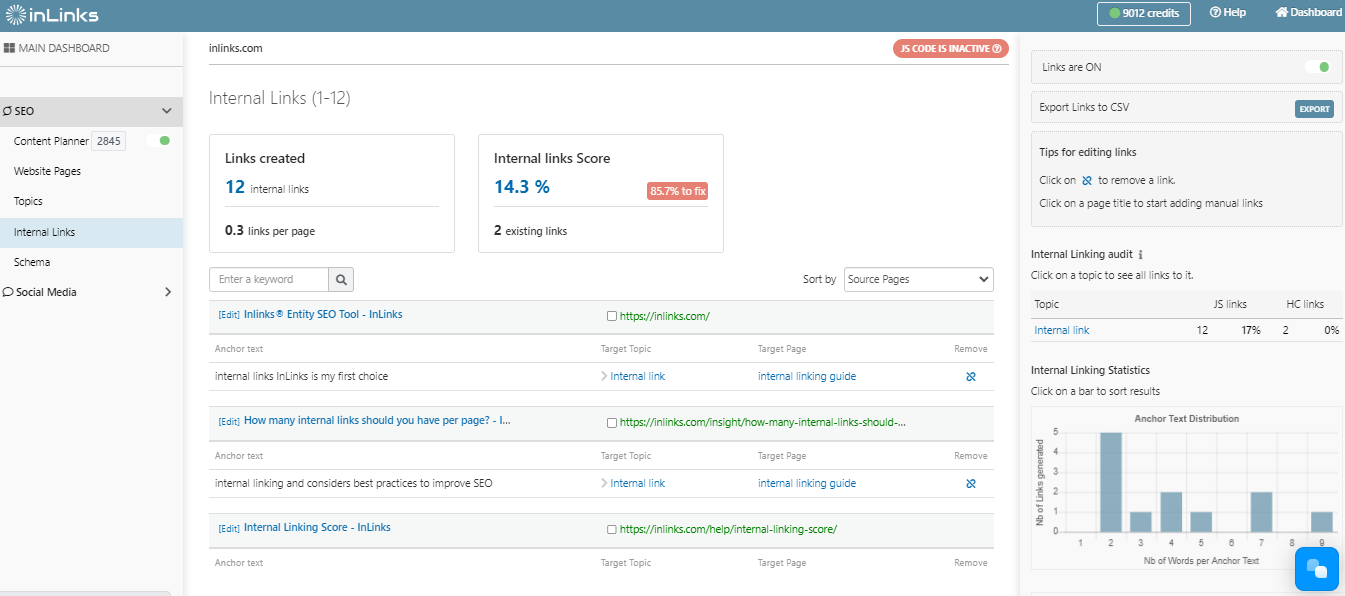Image resolution: width=1345 pixels, height=596 pixels.
Task: Open Website Pages section
Action: tap(47, 171)
